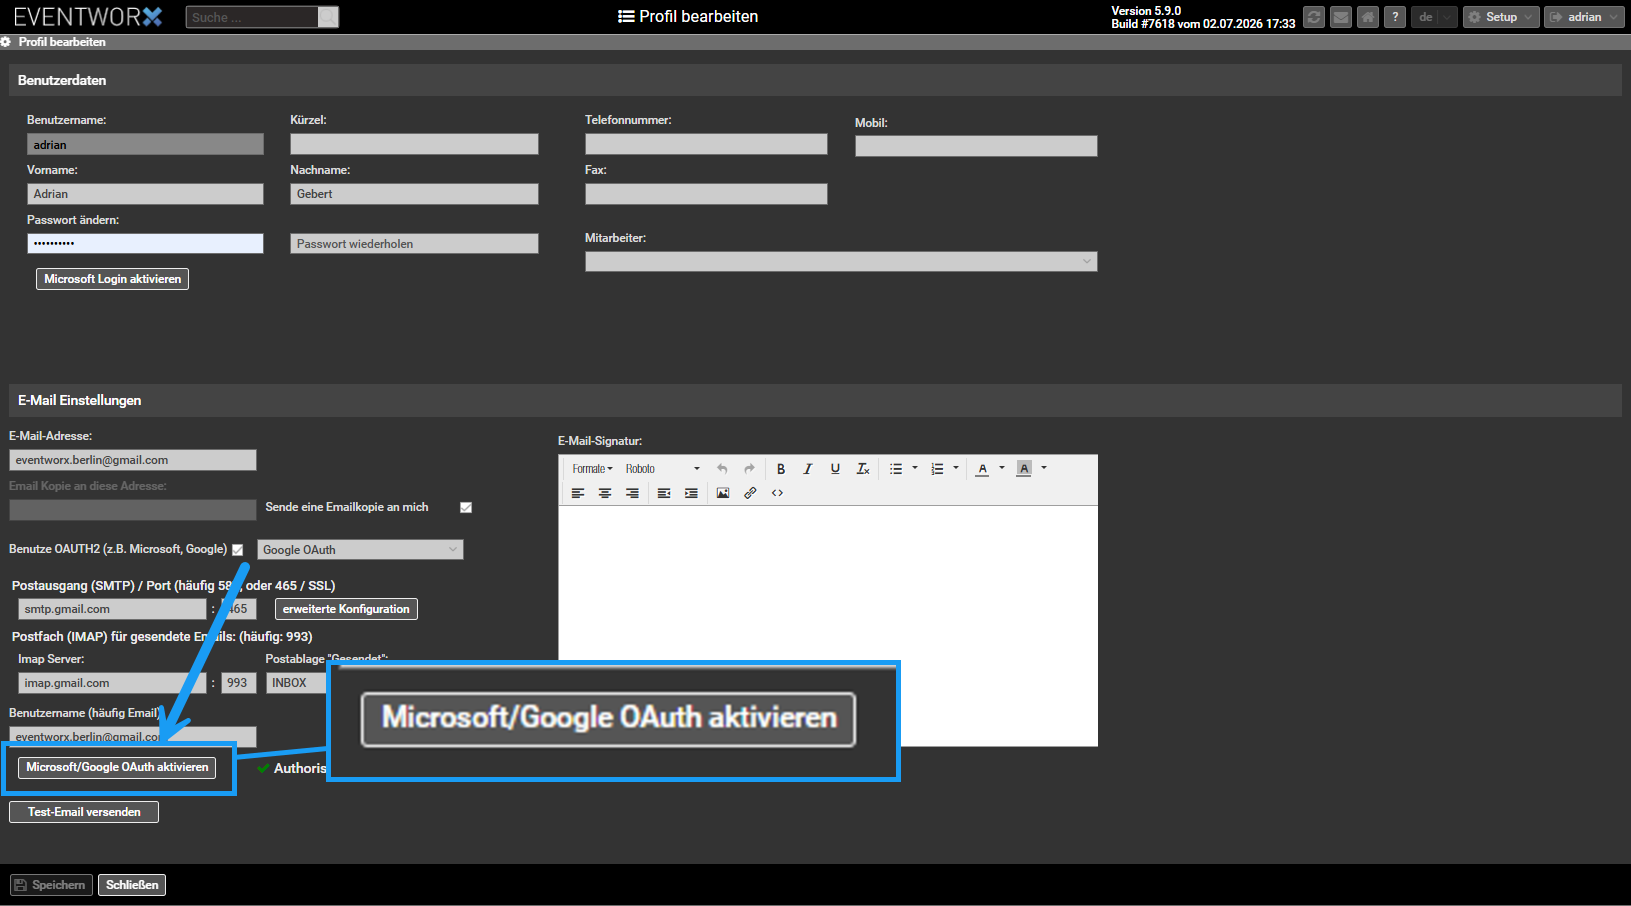Open the Roboto font dropdown
The image size is (1631, 906).
pos(663,468)
